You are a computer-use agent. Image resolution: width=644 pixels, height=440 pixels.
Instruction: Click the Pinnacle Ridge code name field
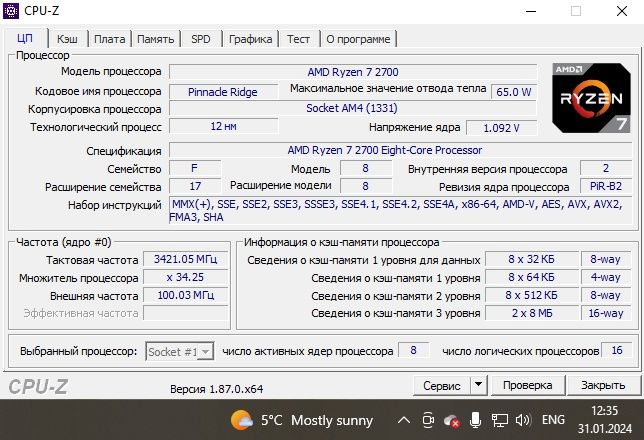click(223, 92)
